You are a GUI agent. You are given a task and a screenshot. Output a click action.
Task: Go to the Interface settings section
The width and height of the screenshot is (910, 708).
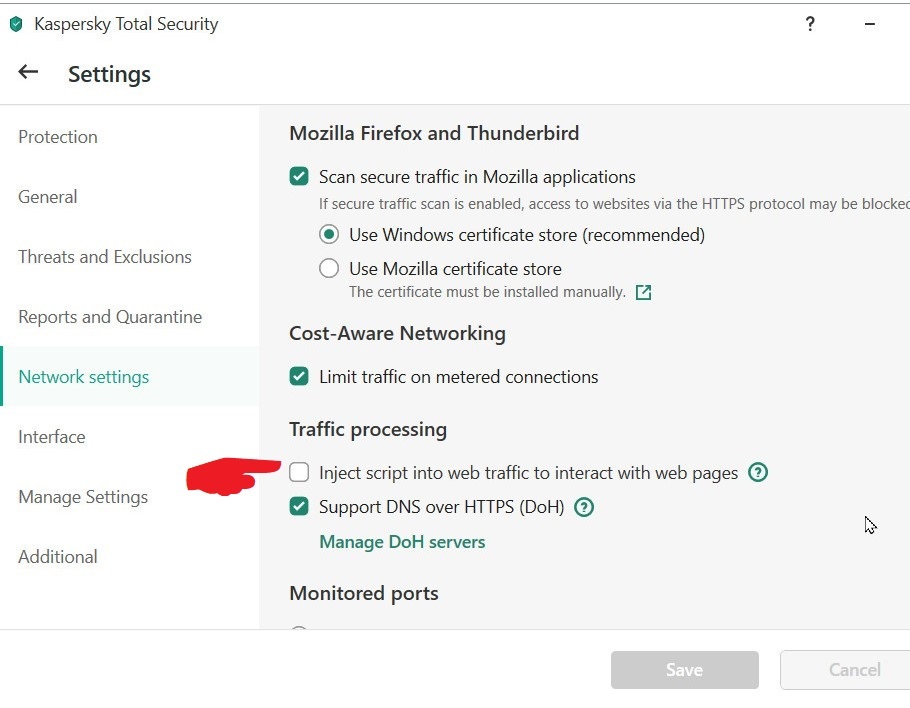tap(52, 437)
